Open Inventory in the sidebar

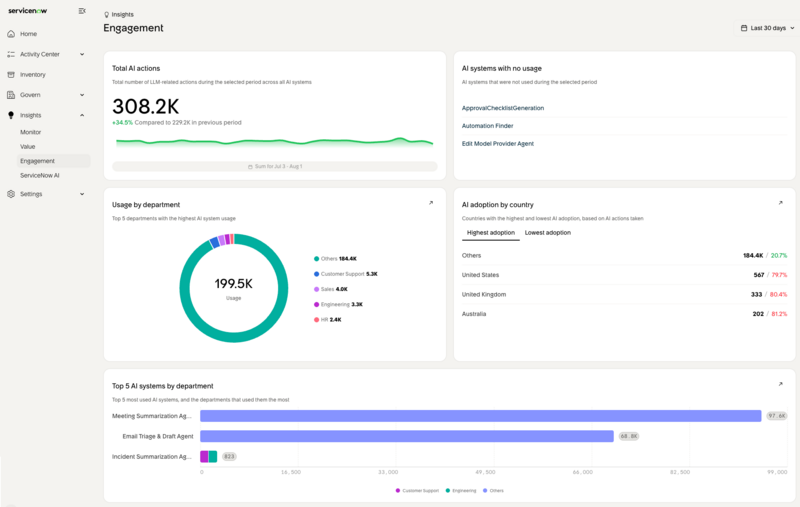[x=33, y=74]
